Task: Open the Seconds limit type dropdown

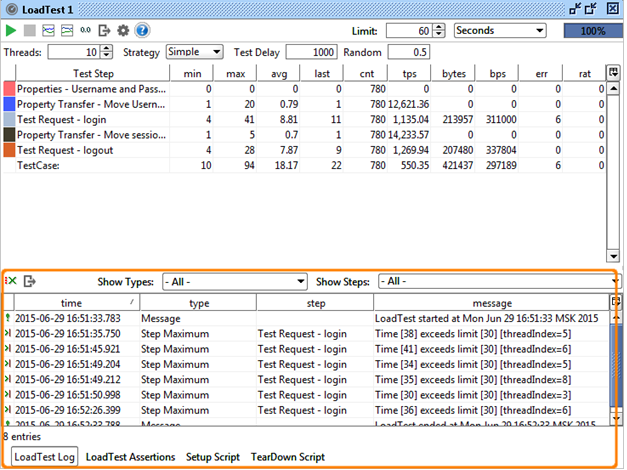Action: click(500, 30)
